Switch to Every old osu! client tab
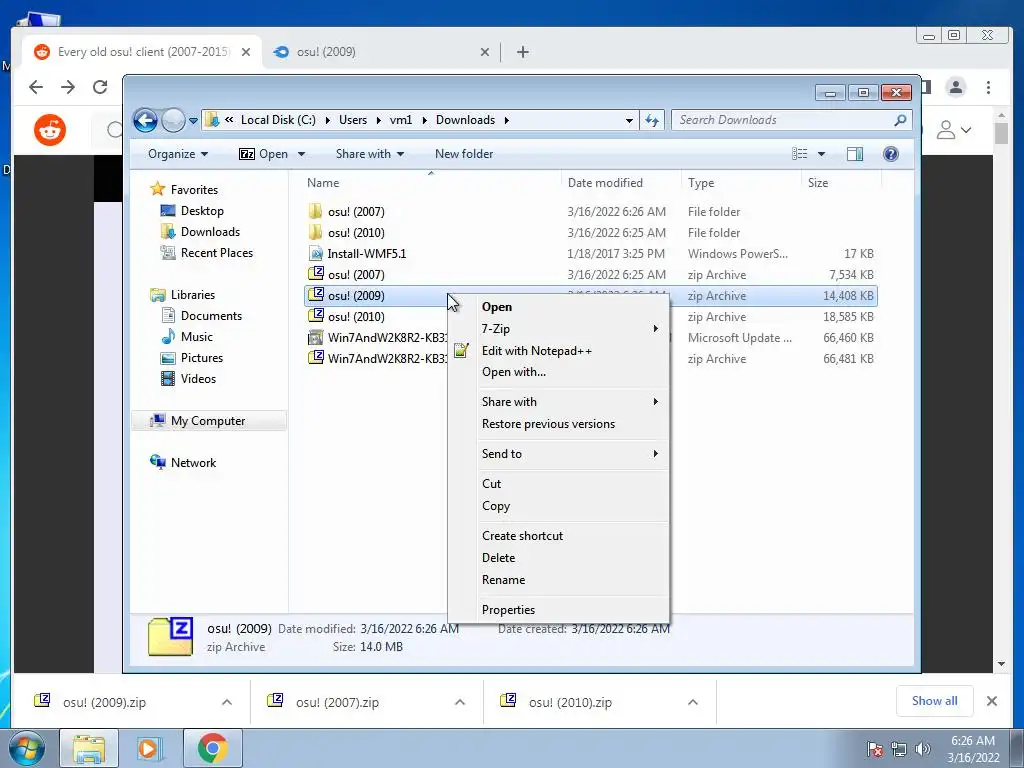The width and height of the screenshot is (1024, 768). point(142,52)
